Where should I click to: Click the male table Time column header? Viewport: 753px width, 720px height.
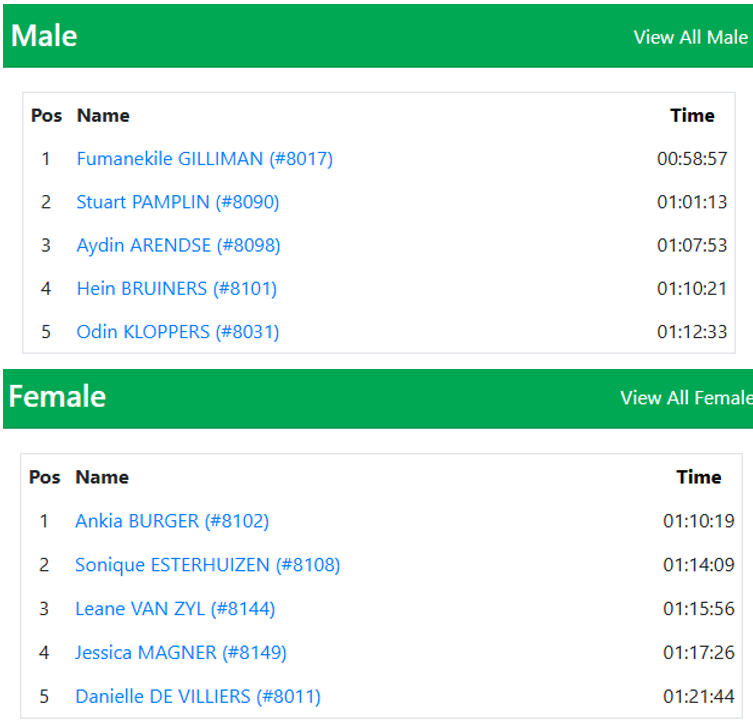click(692, 115)
